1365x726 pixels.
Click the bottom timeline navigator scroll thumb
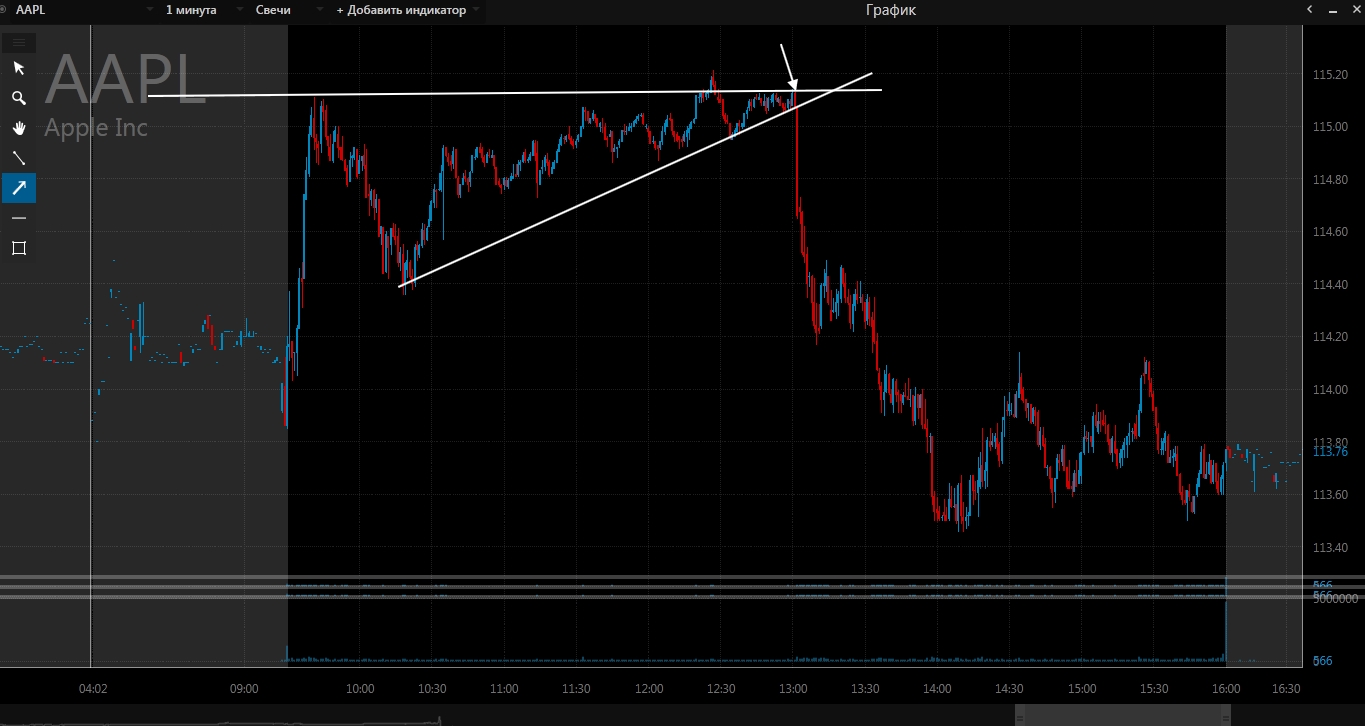coord(1120,715)
